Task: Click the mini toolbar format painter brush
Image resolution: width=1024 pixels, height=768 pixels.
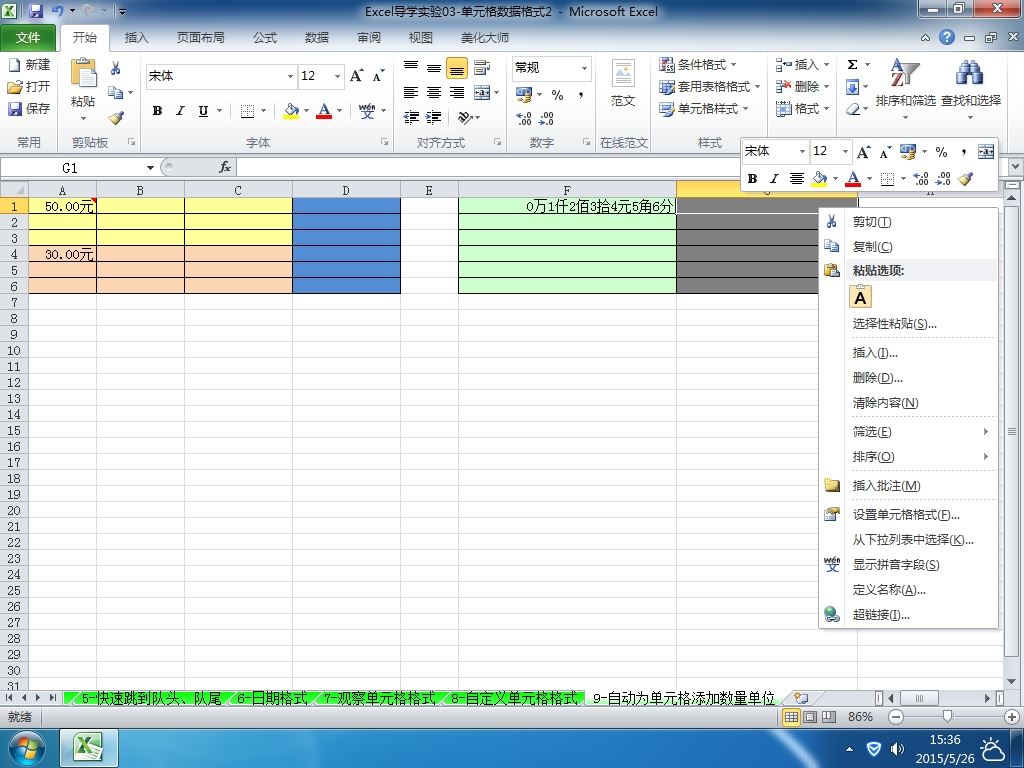Action: [x=965, y=178]
